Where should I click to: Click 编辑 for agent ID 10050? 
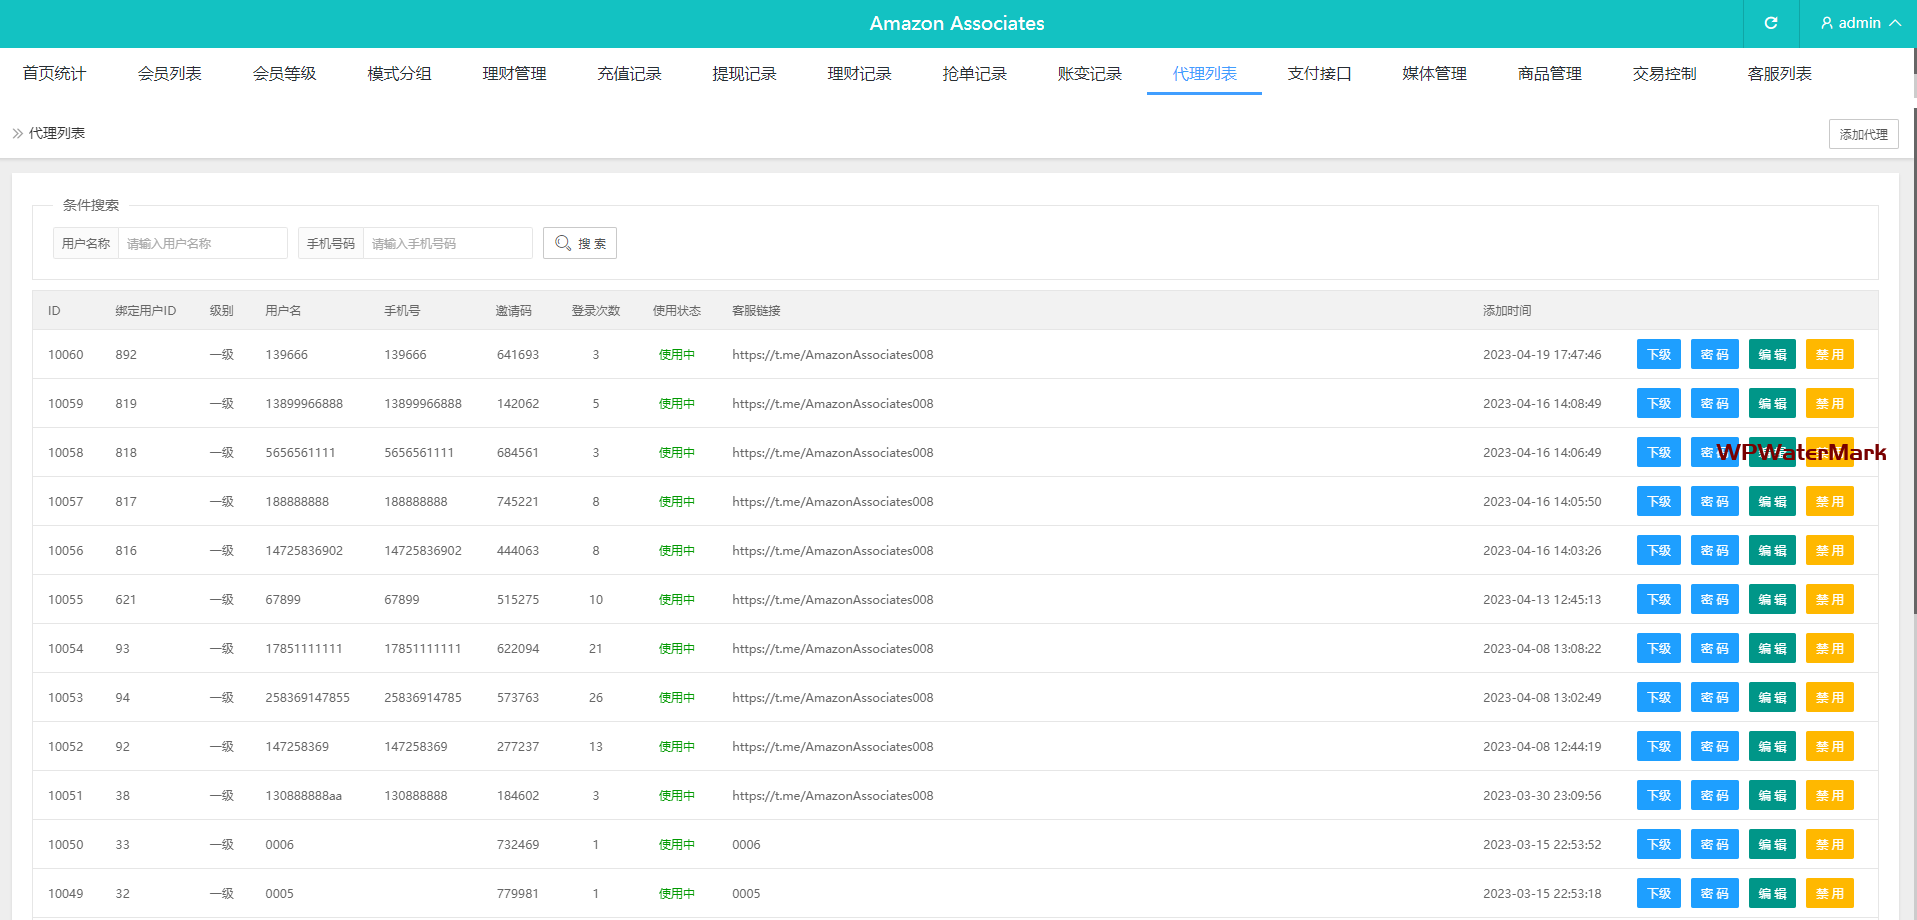[x=1772, y=845]
